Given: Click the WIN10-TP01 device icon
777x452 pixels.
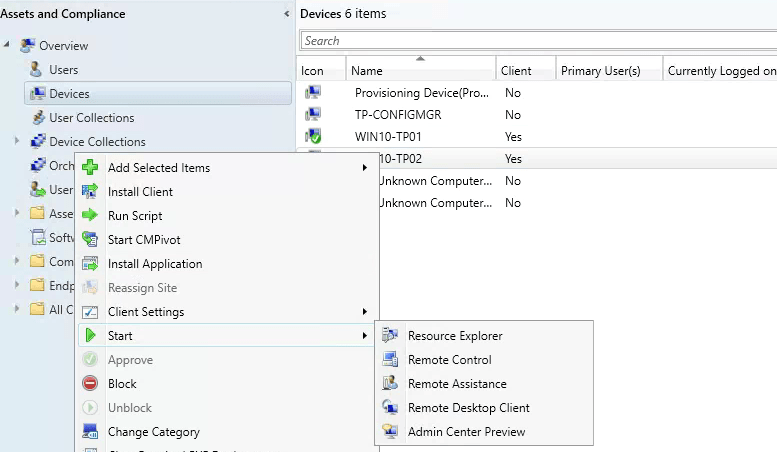Looking at the screenshot, I should click(x=313, y=137).
